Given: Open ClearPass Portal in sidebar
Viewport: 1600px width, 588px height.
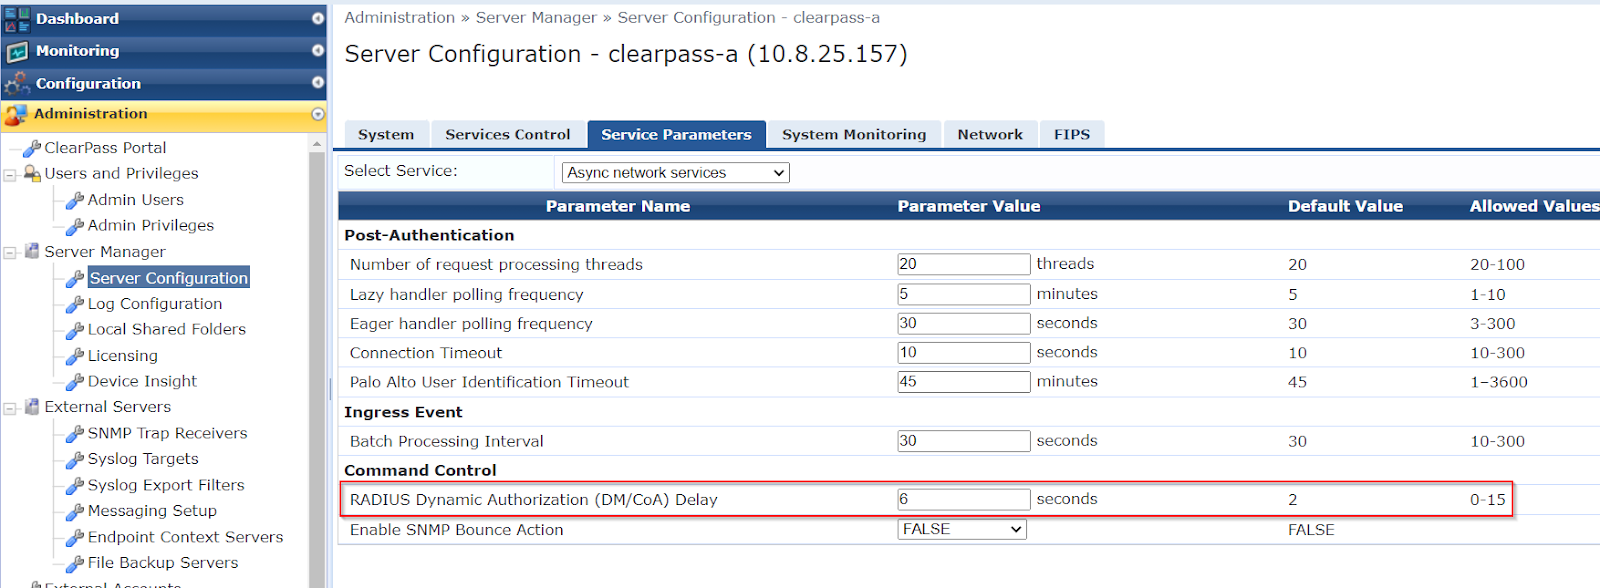Looking at the screenshot, I should click(105, 148).
